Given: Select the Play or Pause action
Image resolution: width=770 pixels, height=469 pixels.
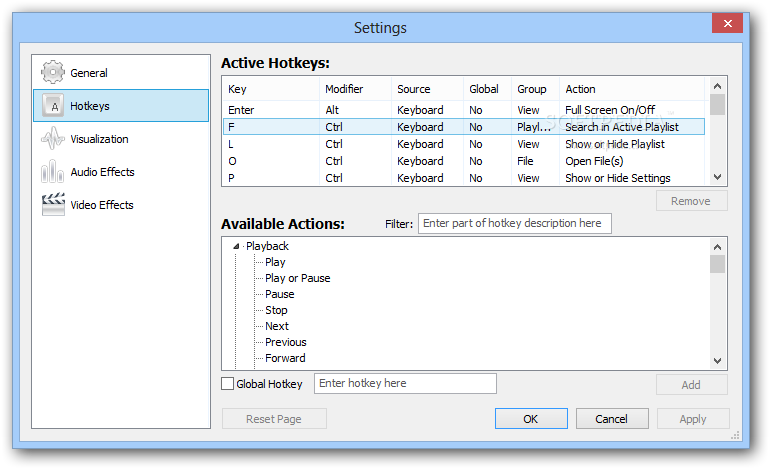Looking at the screenshot, I should [x=298, y=278].
